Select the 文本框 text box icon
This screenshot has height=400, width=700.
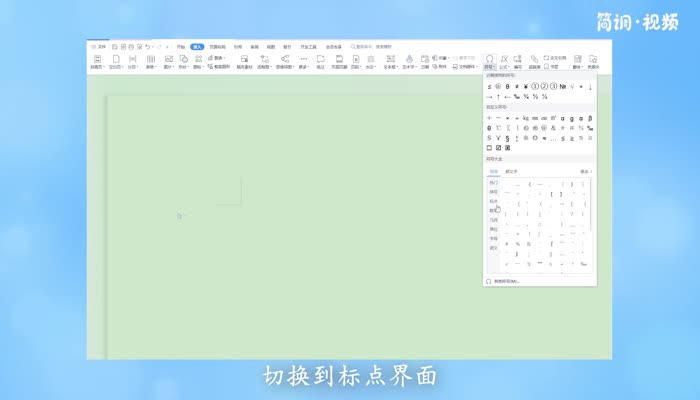coord(391,61)
